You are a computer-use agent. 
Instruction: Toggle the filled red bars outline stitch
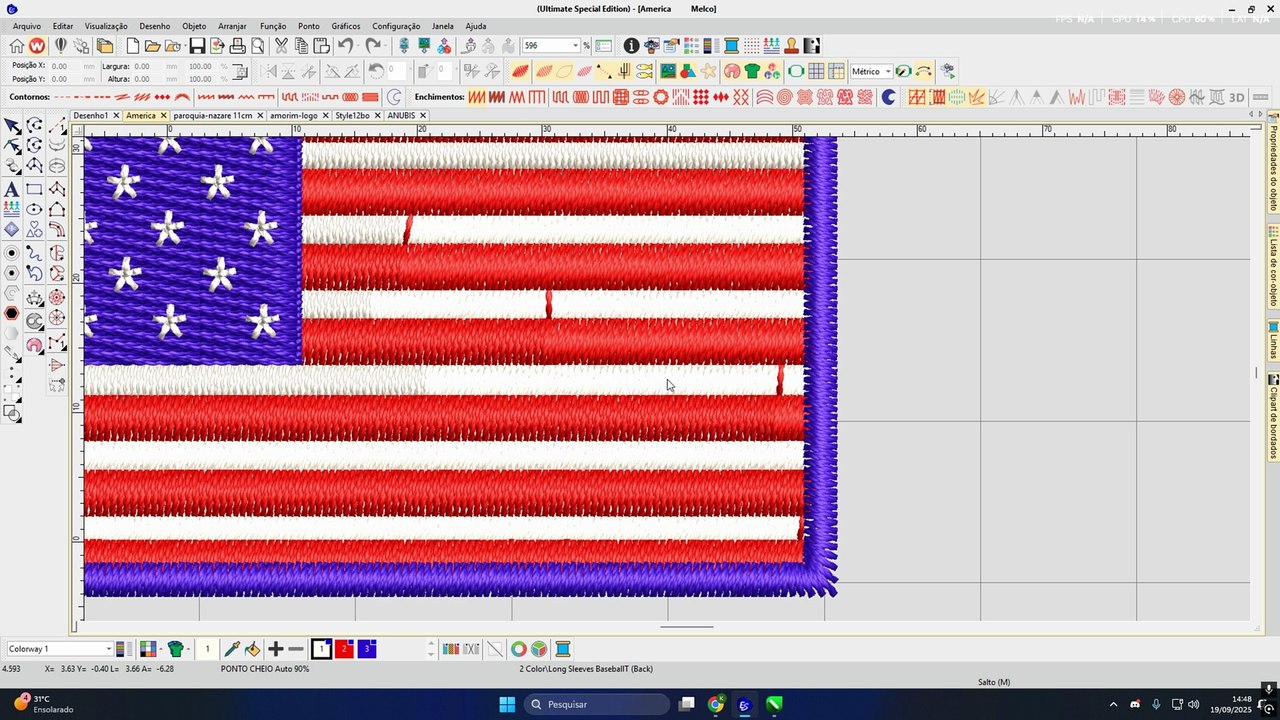[x=370, y=97]
